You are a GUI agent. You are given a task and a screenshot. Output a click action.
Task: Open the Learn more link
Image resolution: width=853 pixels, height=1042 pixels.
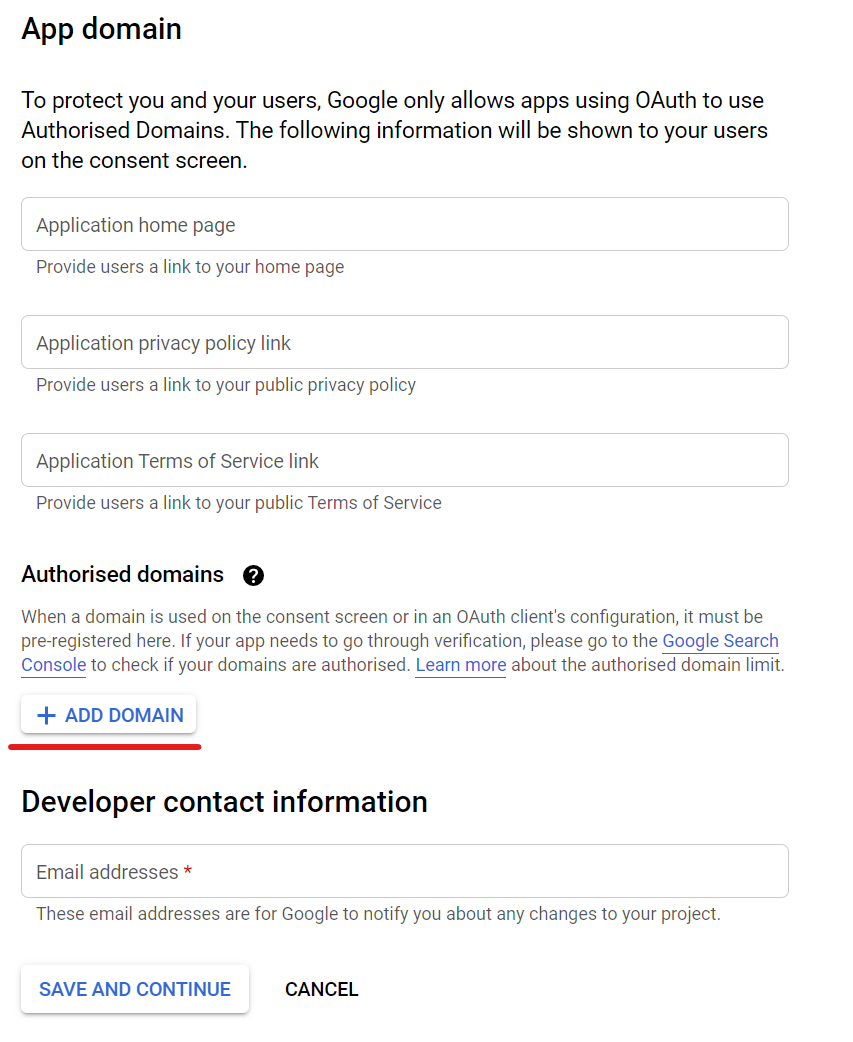coord(460,665)
